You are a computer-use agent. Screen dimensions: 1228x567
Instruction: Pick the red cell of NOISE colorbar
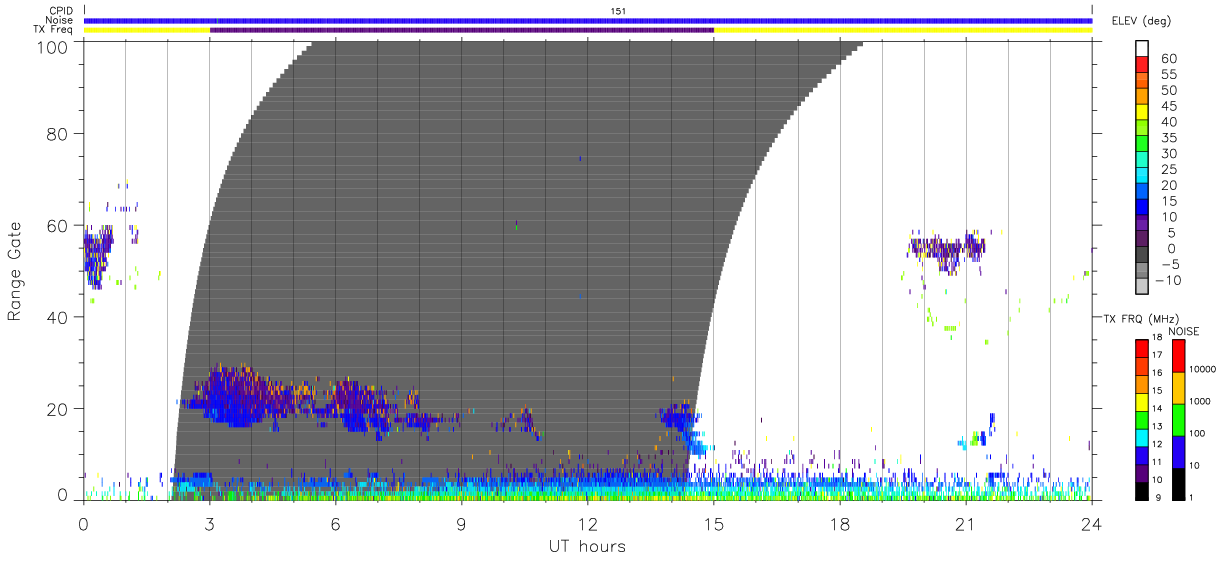(1178, 357)
